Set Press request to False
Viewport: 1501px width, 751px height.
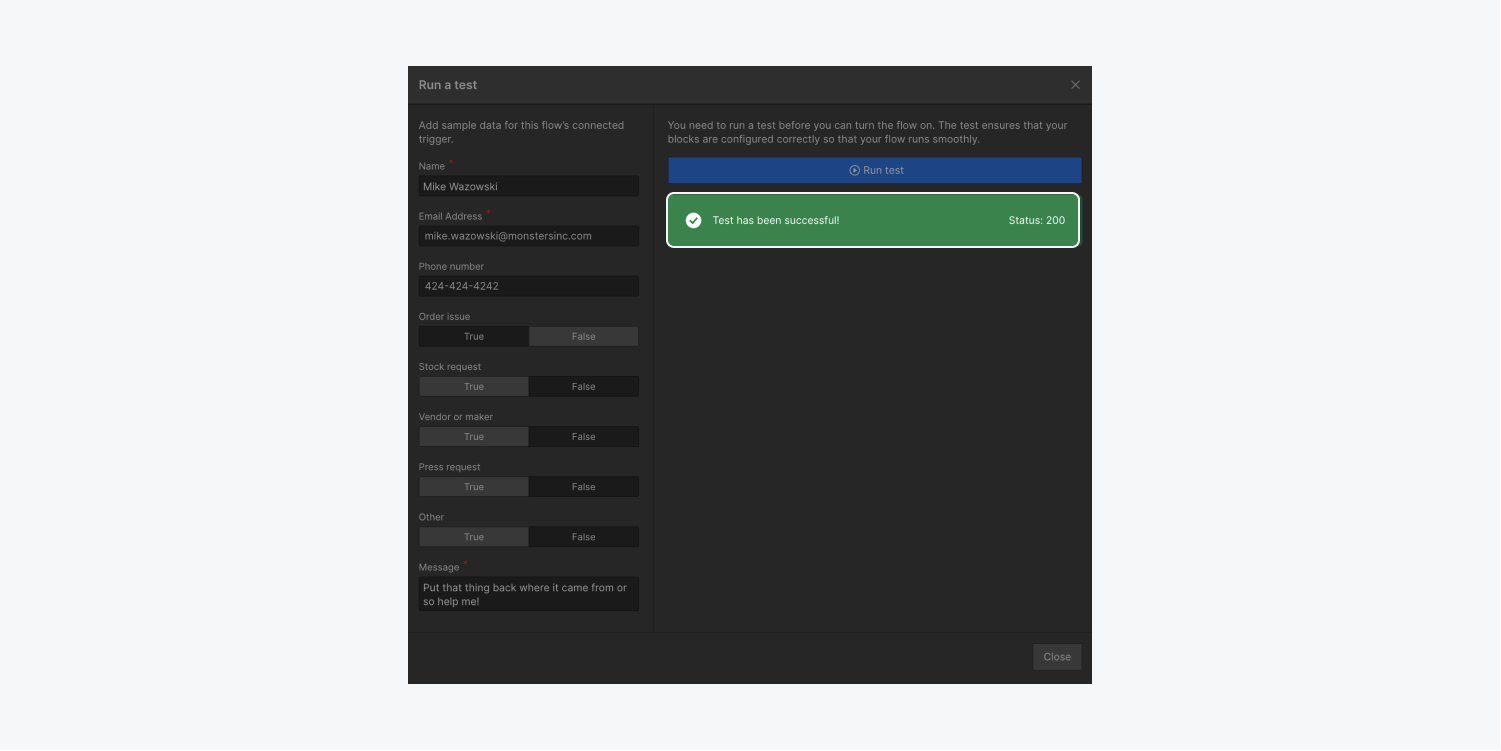(x=583, y=487)
